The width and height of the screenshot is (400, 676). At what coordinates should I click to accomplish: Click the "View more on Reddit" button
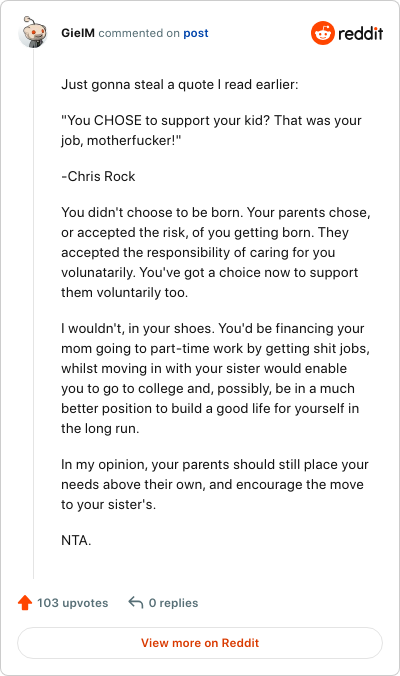(x=200, y=643)
